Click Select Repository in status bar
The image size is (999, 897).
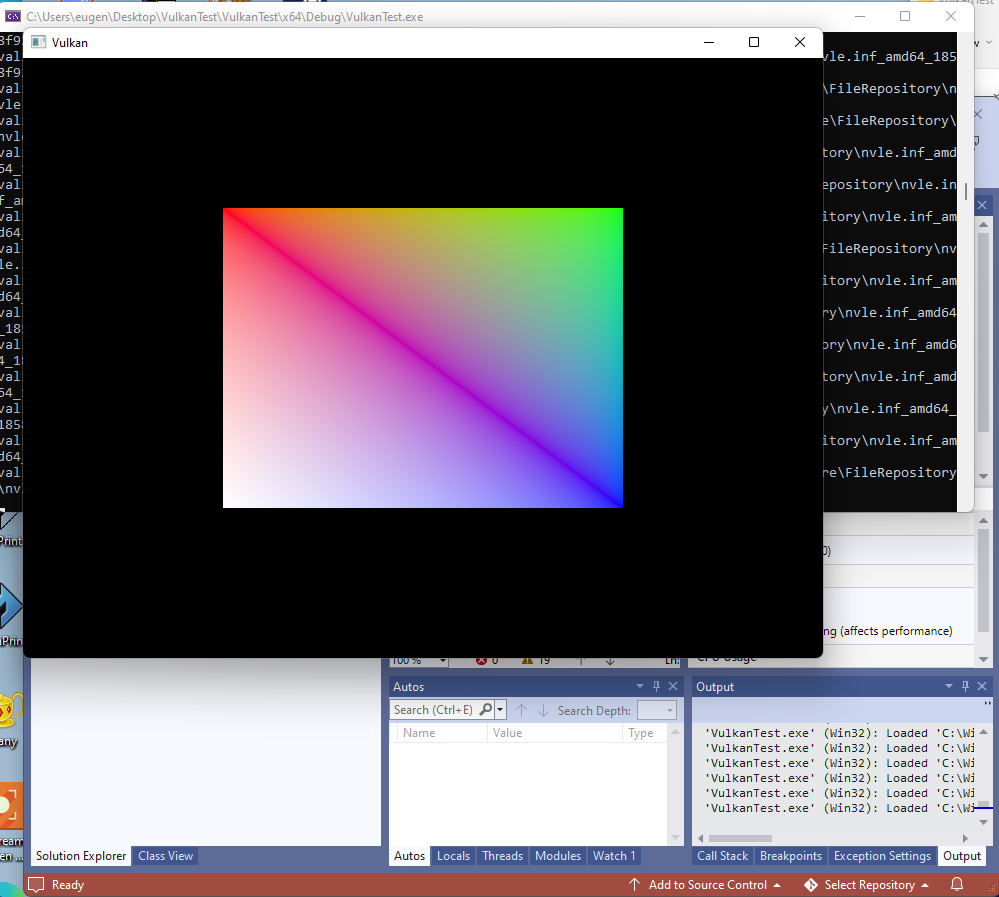868,885
